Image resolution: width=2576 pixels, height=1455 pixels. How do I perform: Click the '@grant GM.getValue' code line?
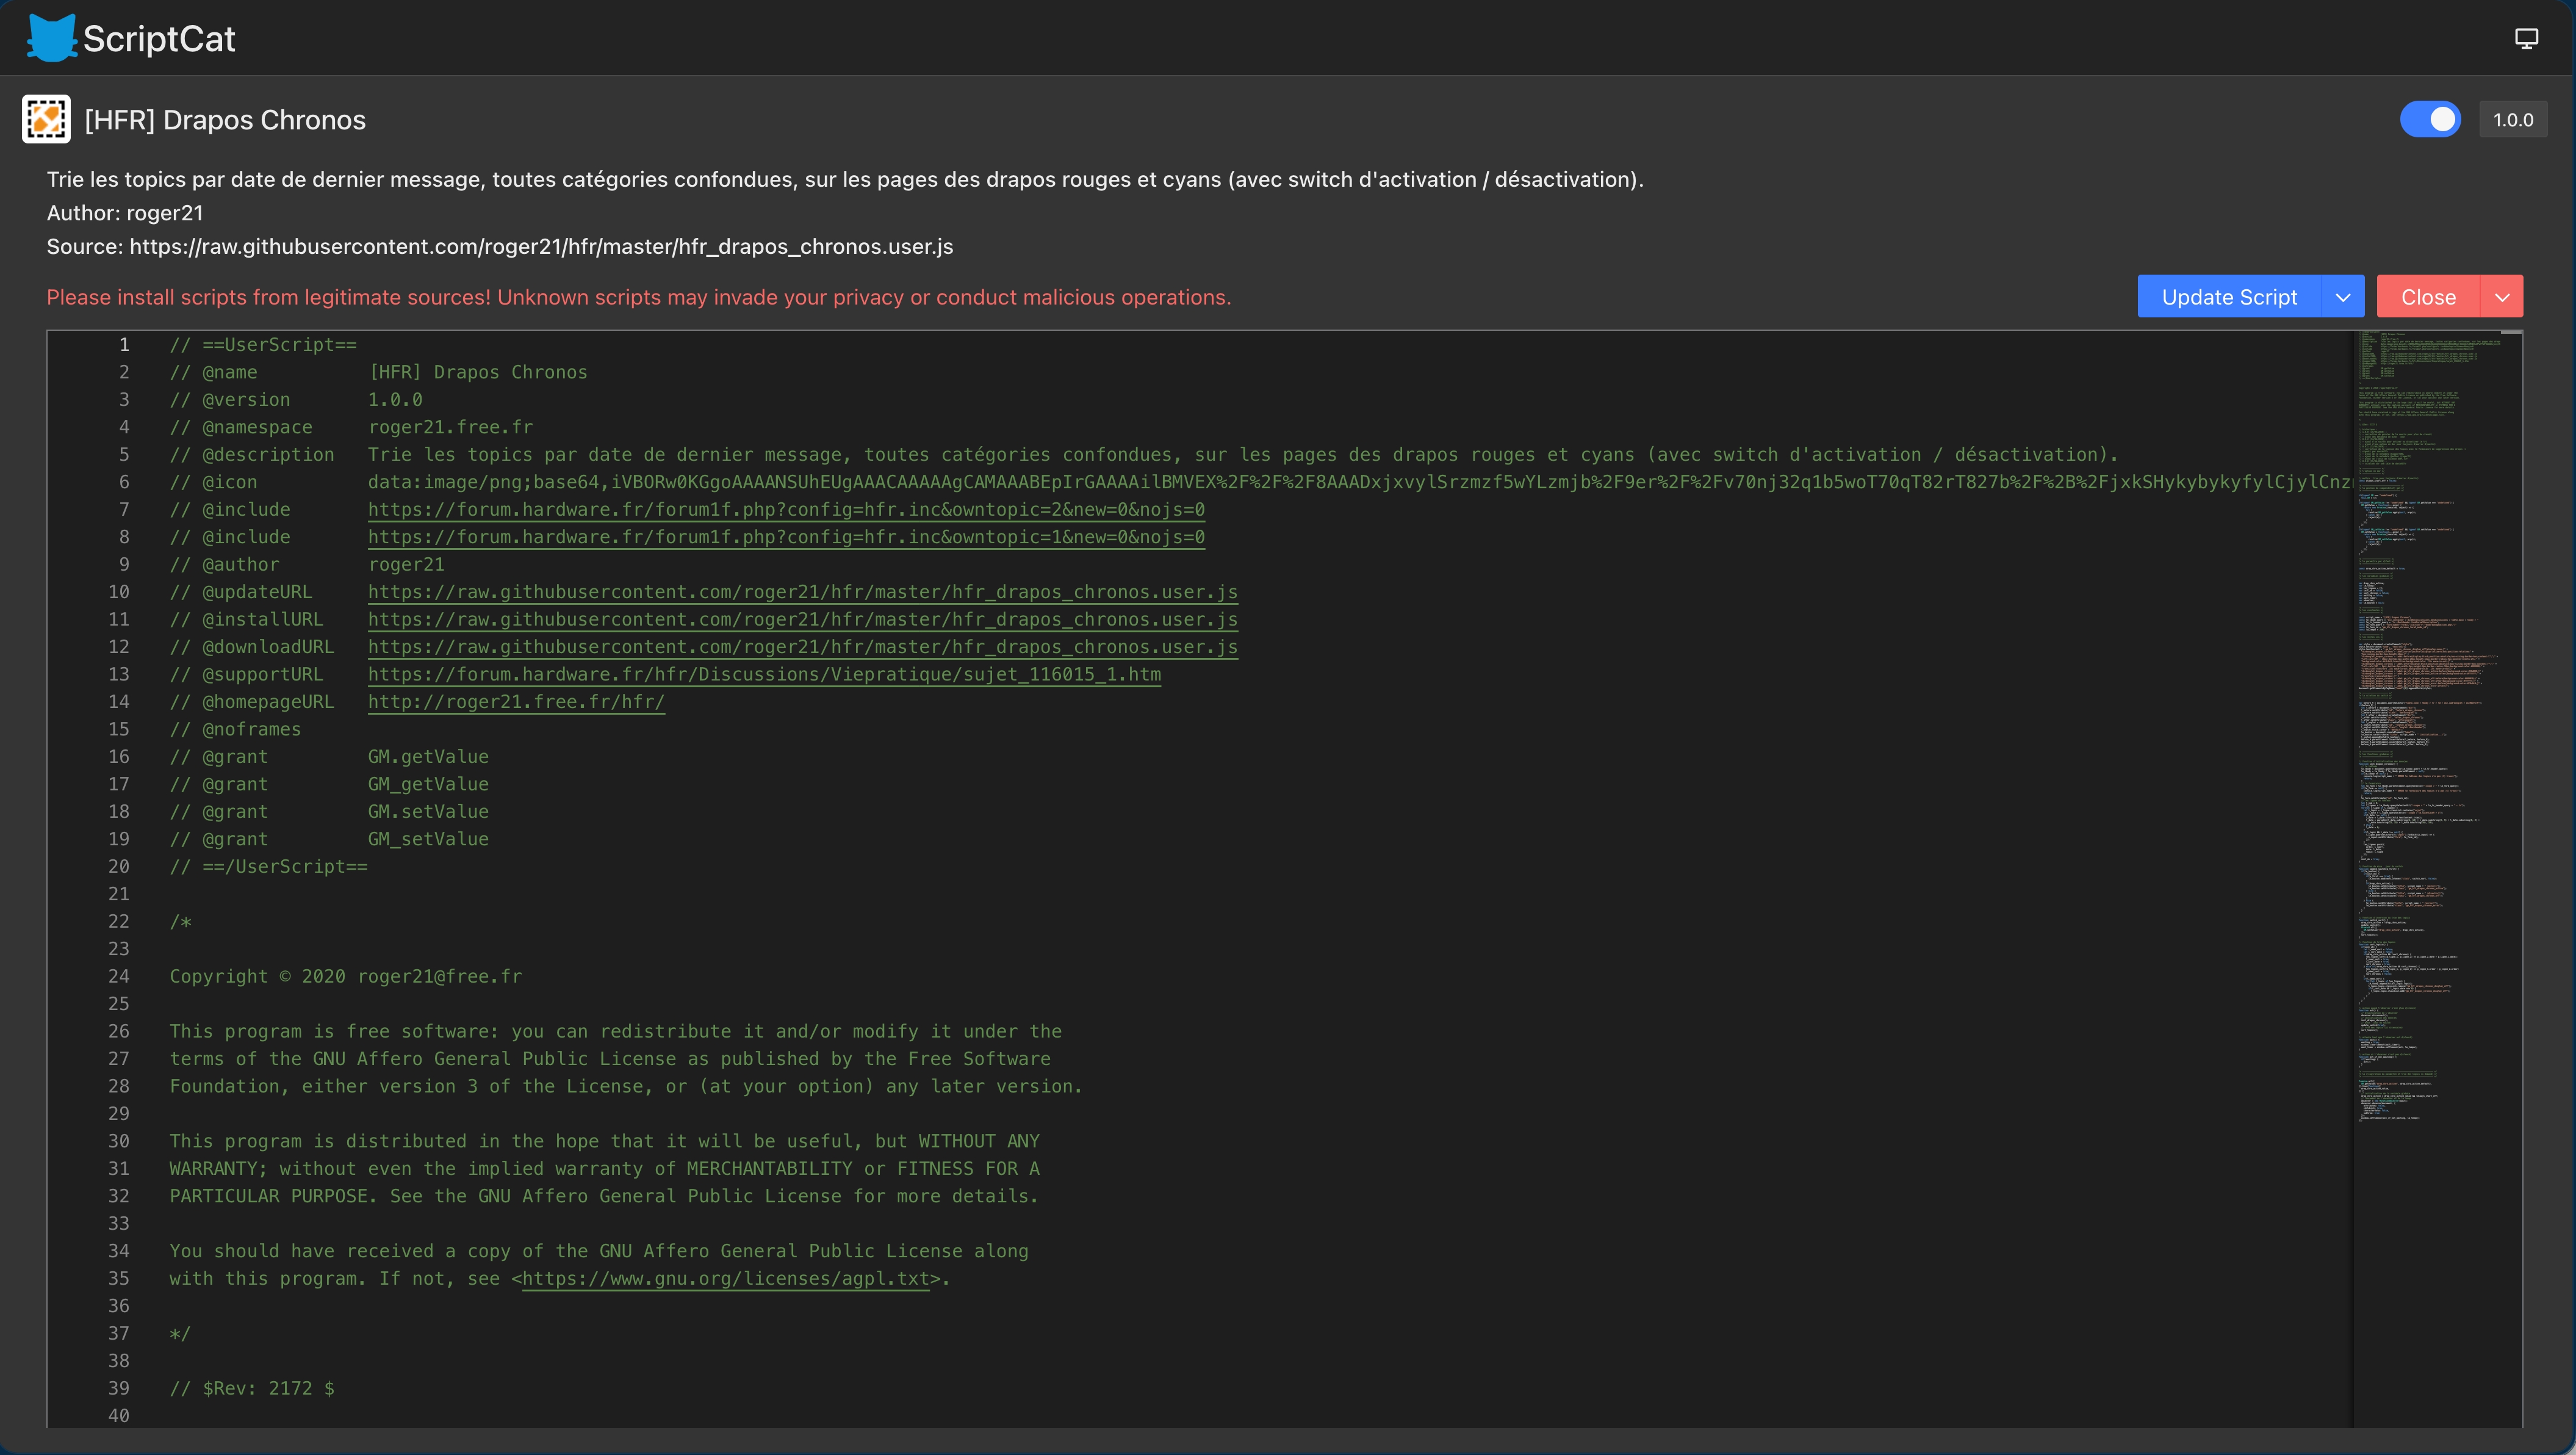(329, 757)
